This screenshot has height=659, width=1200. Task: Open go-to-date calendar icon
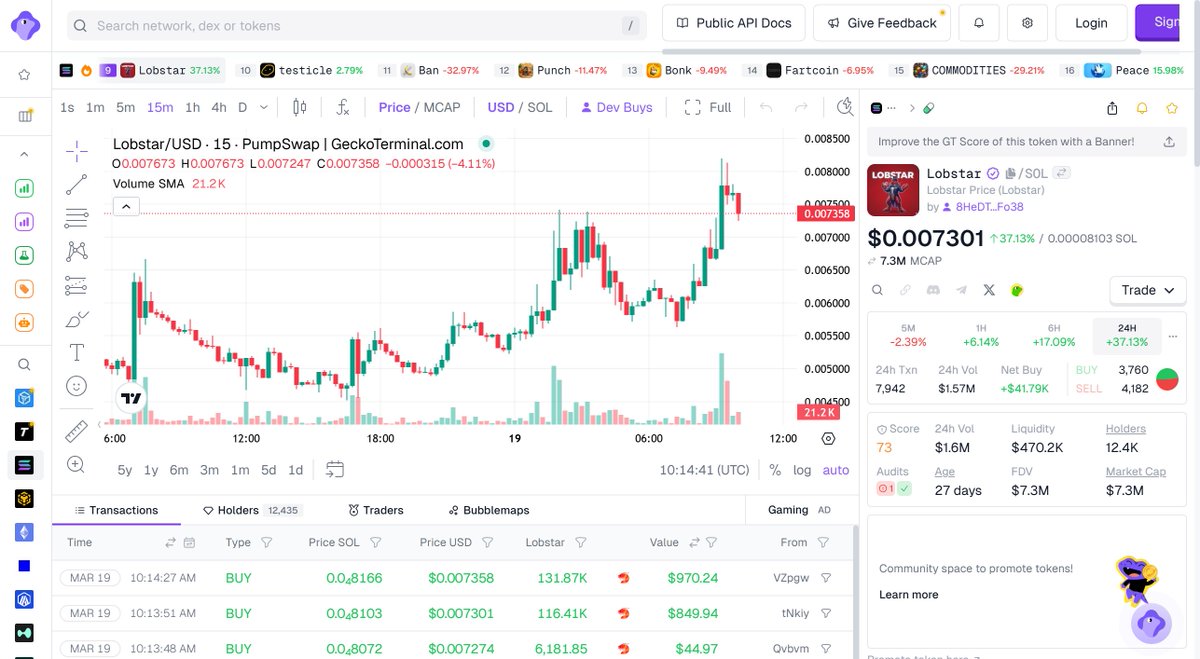click(x=335, y=470)
